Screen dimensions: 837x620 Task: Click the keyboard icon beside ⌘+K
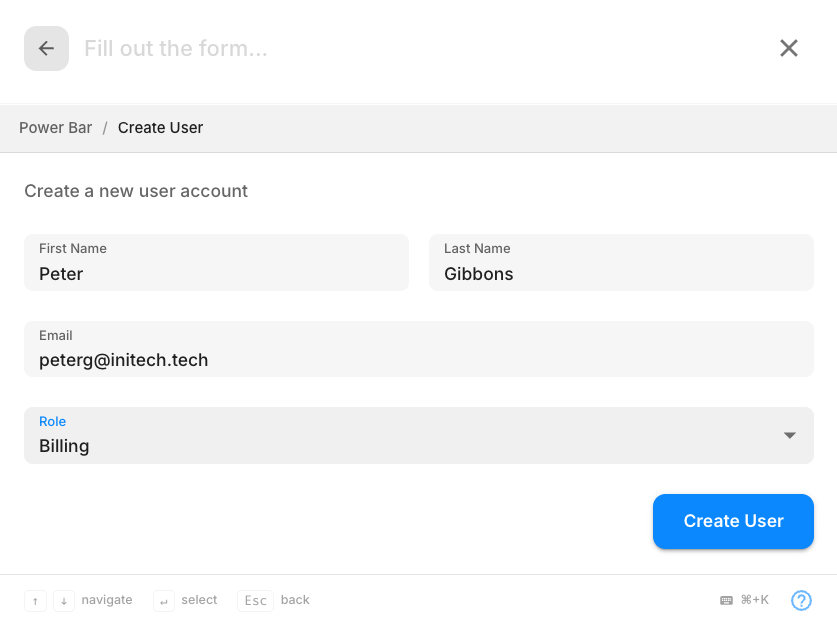point(727,600)
